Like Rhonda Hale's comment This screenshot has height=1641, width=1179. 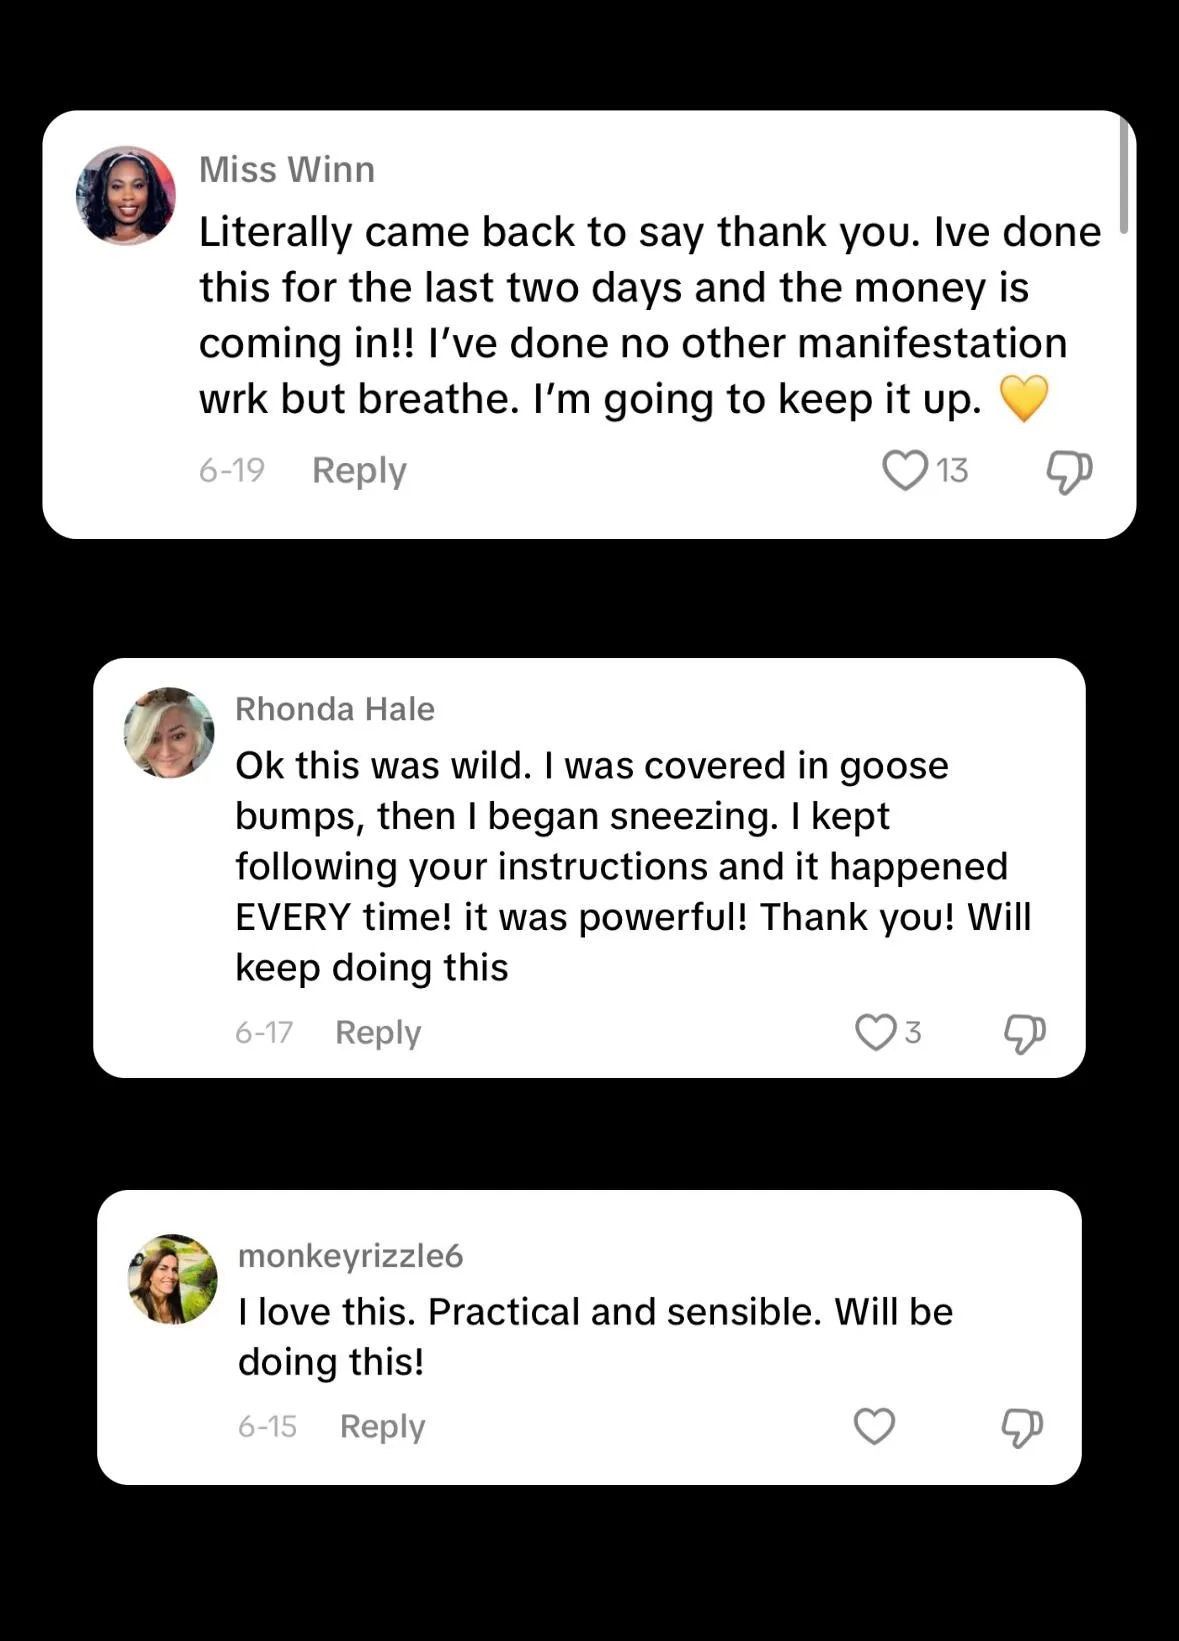[x=875, y=1032]
